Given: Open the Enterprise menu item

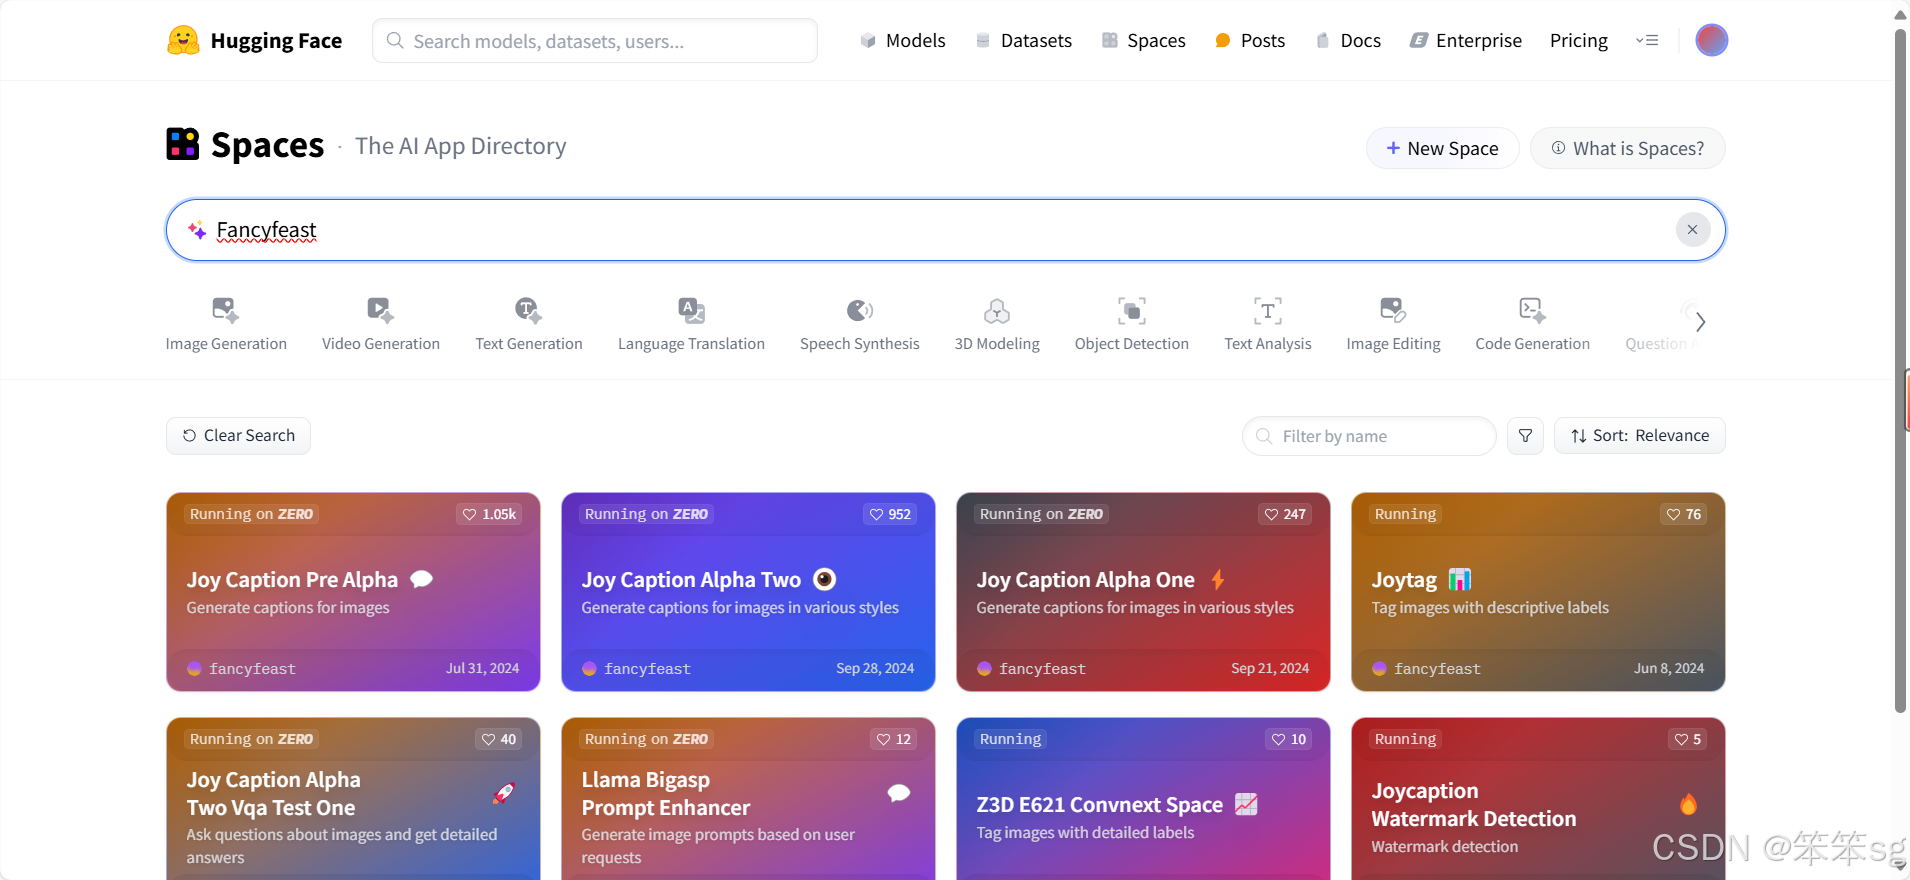Looking at the screenshot, I should point(1466,41).
